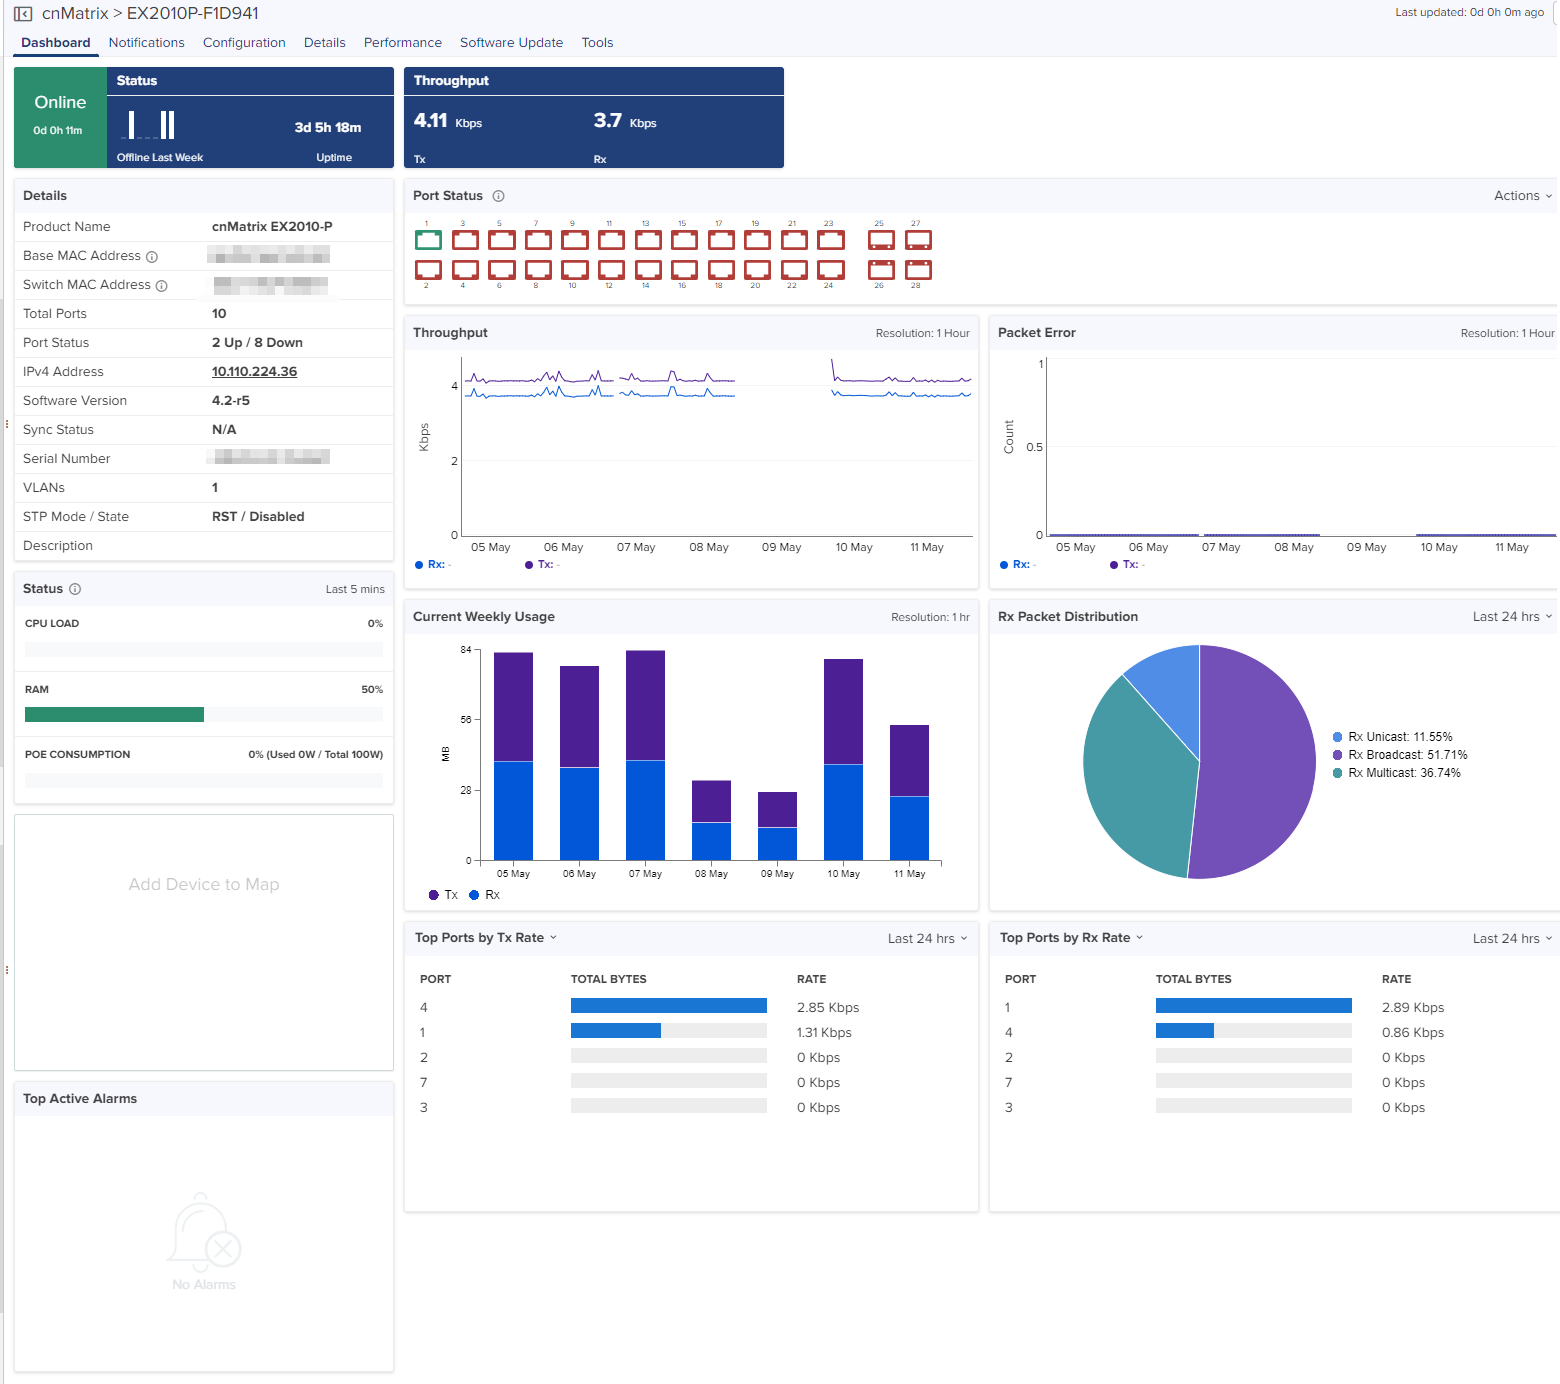Toggle Rx series in Throughput chart legend
The width and height of the screenshot is (1560, 1384).
pos(433,565)
